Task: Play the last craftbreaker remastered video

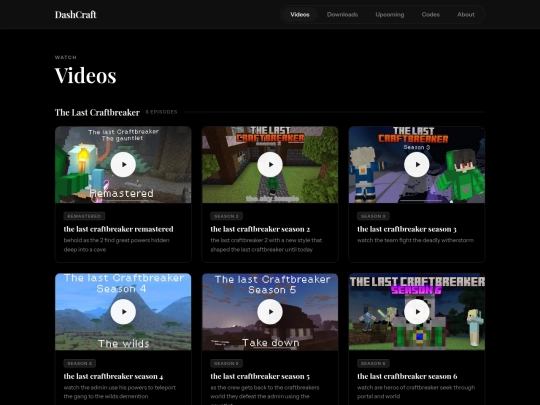Action: (123, 165)
